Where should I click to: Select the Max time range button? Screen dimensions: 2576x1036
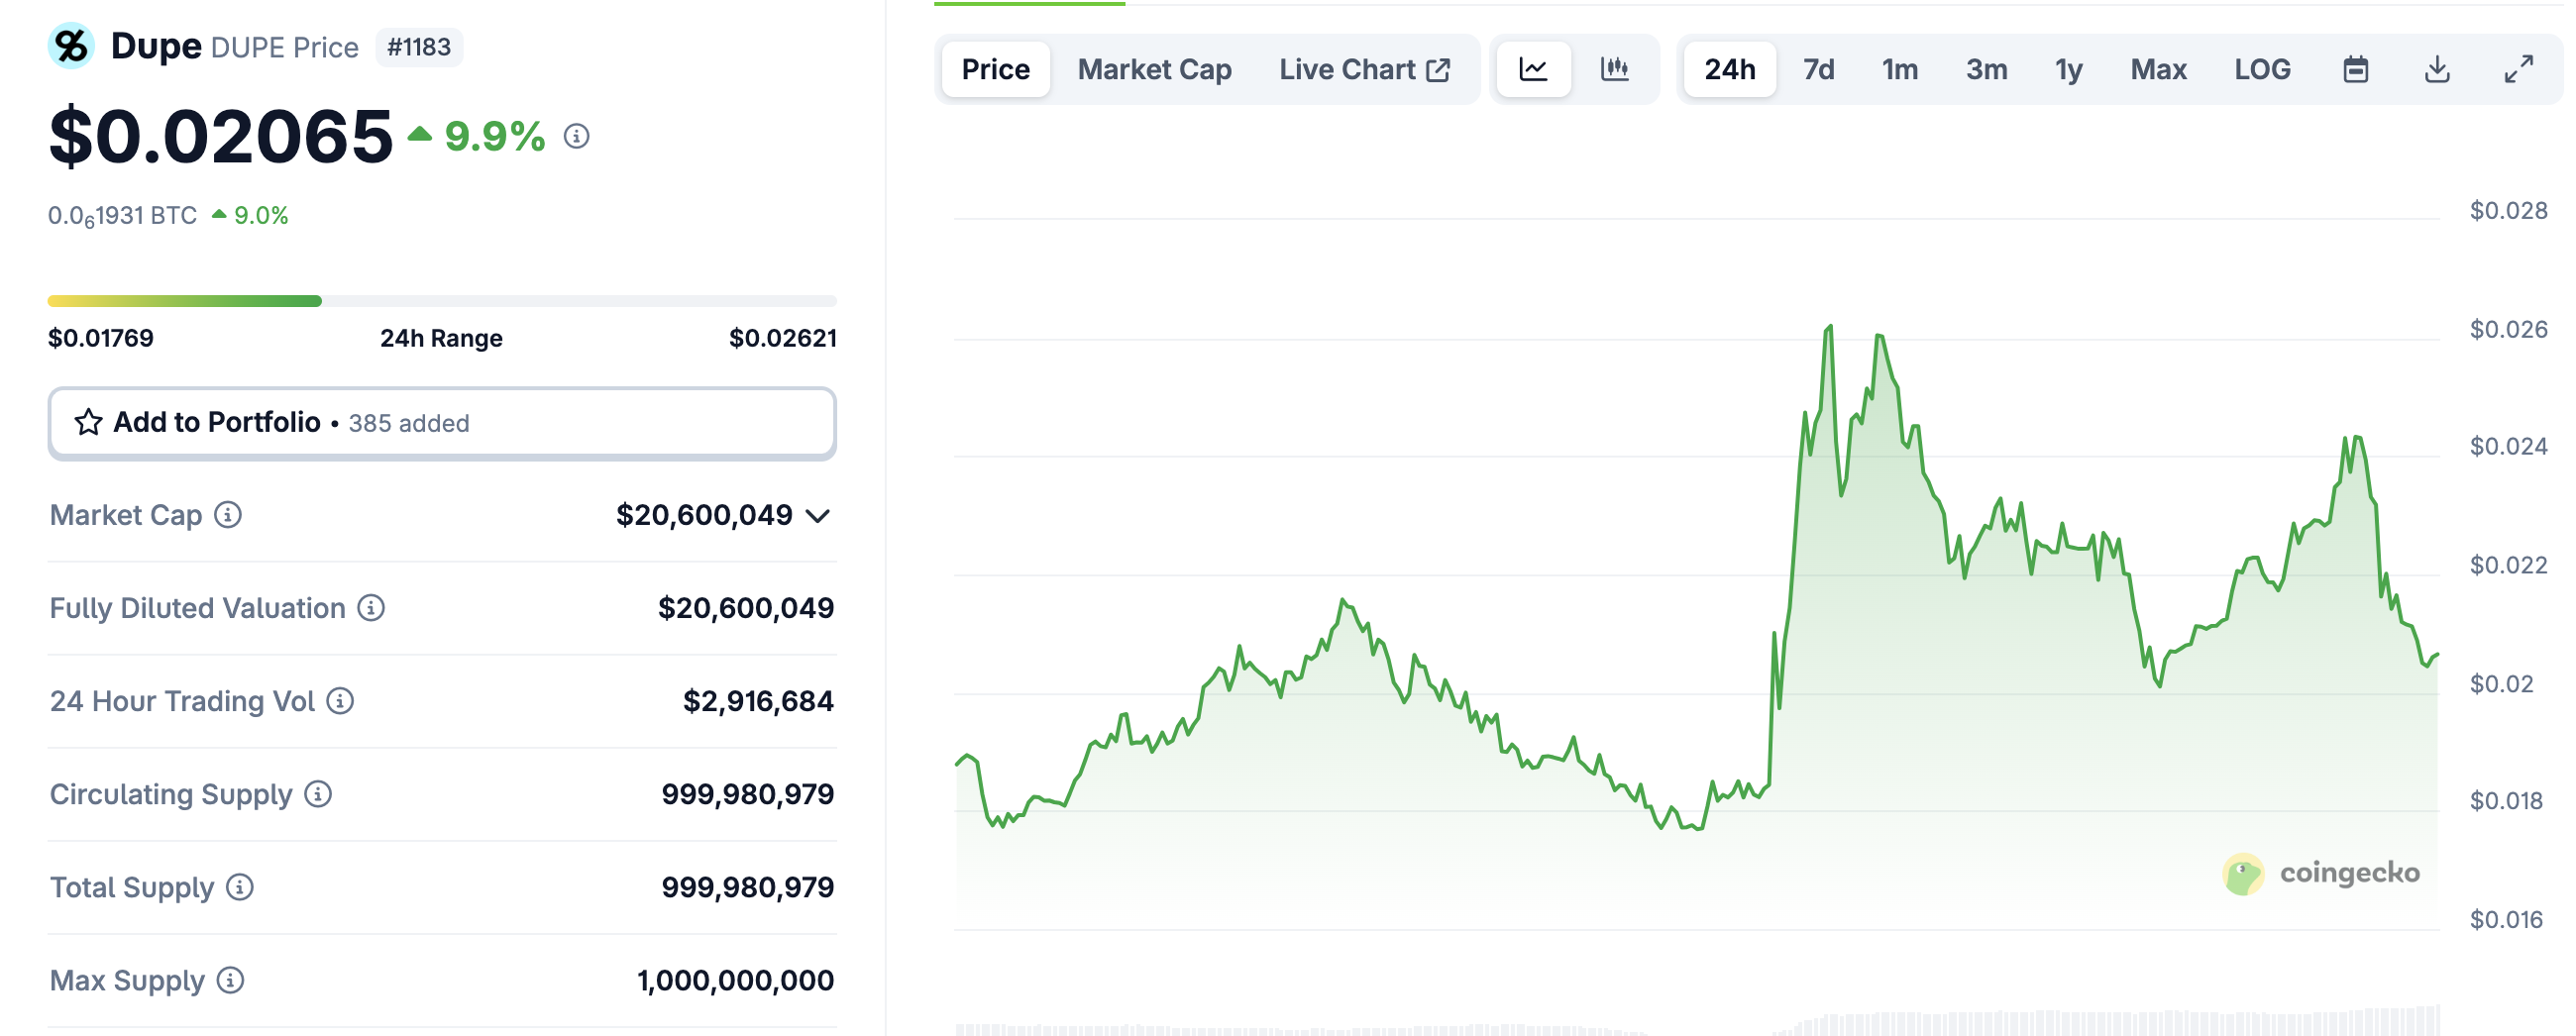pos(2158,69)
